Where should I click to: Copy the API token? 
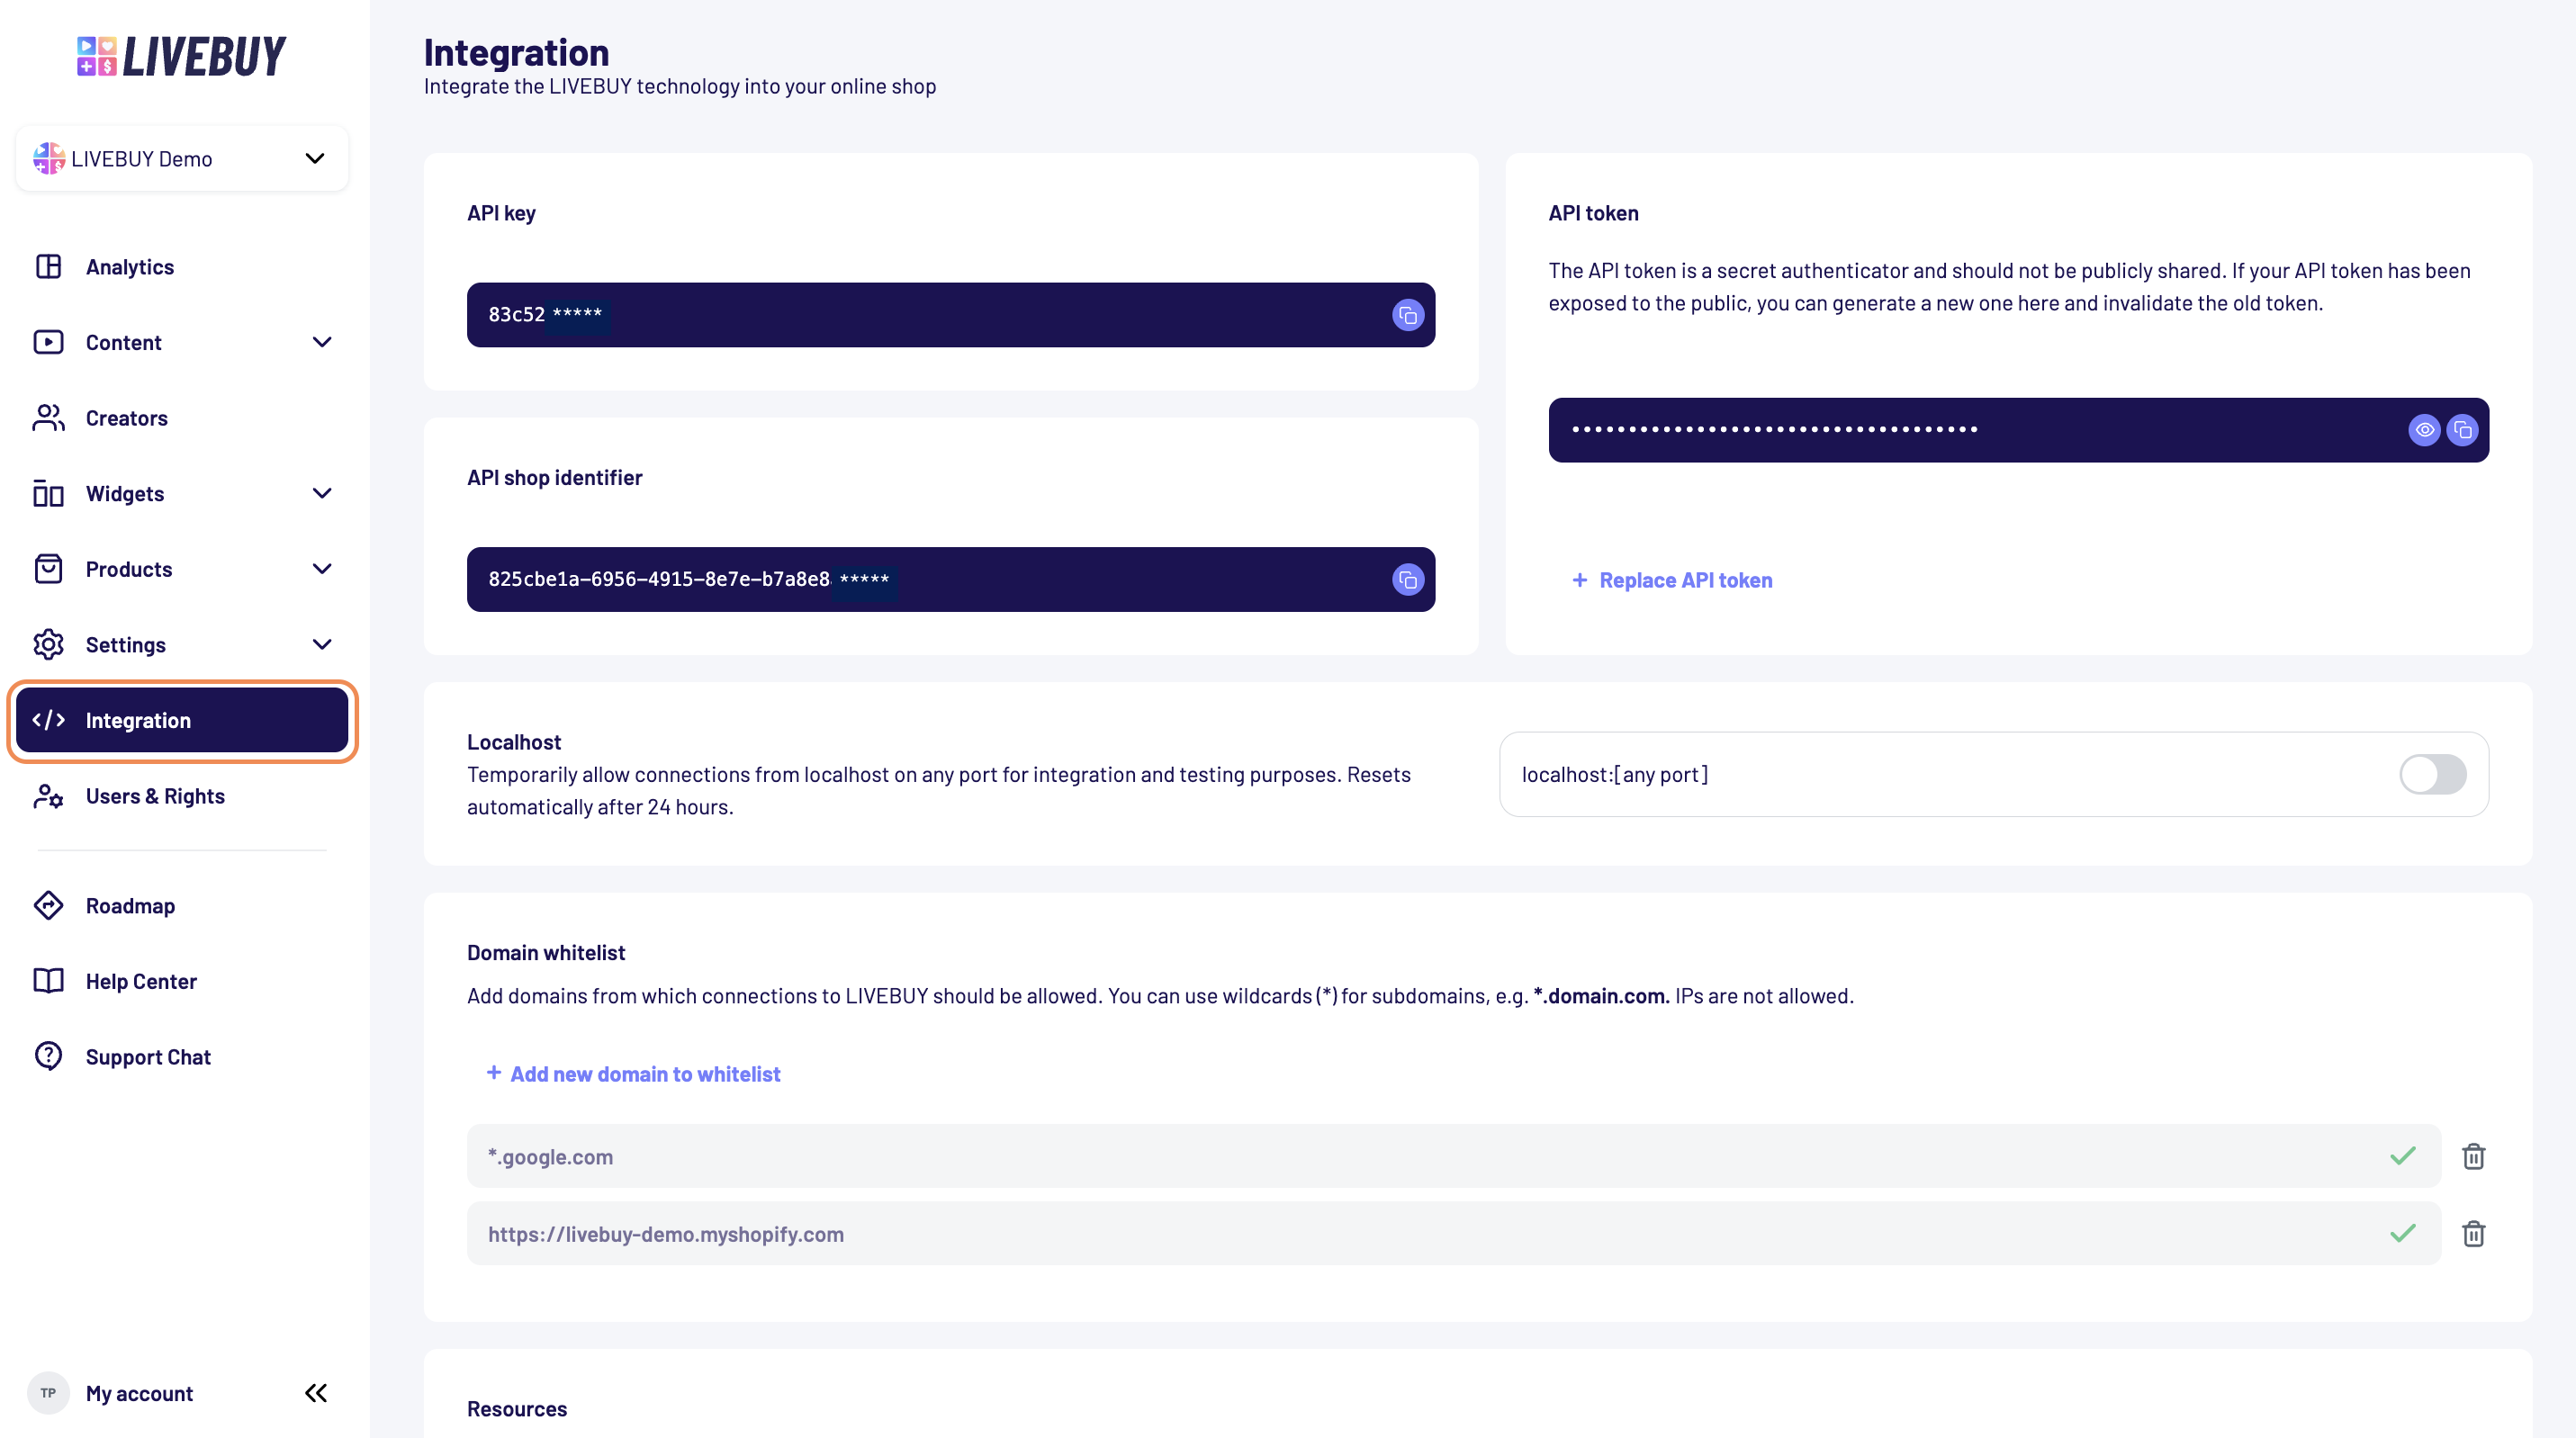[2462, 430]
